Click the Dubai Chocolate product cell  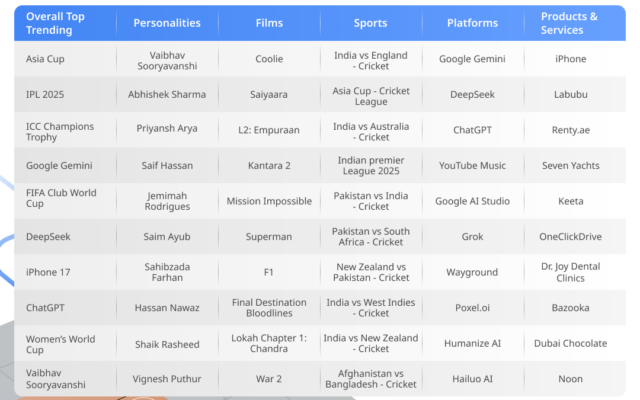pyautogui.click(x=570, y=343)
